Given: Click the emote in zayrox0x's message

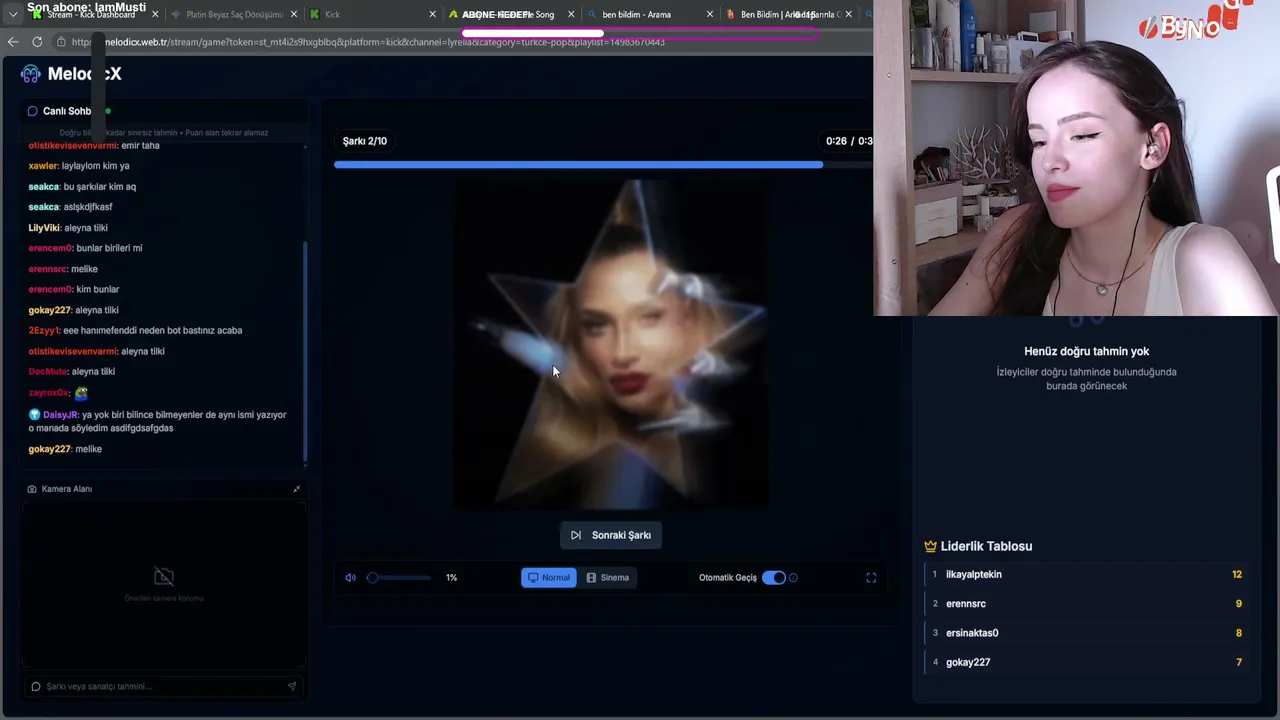Looking at the screenshot, I should click(81, 393).
